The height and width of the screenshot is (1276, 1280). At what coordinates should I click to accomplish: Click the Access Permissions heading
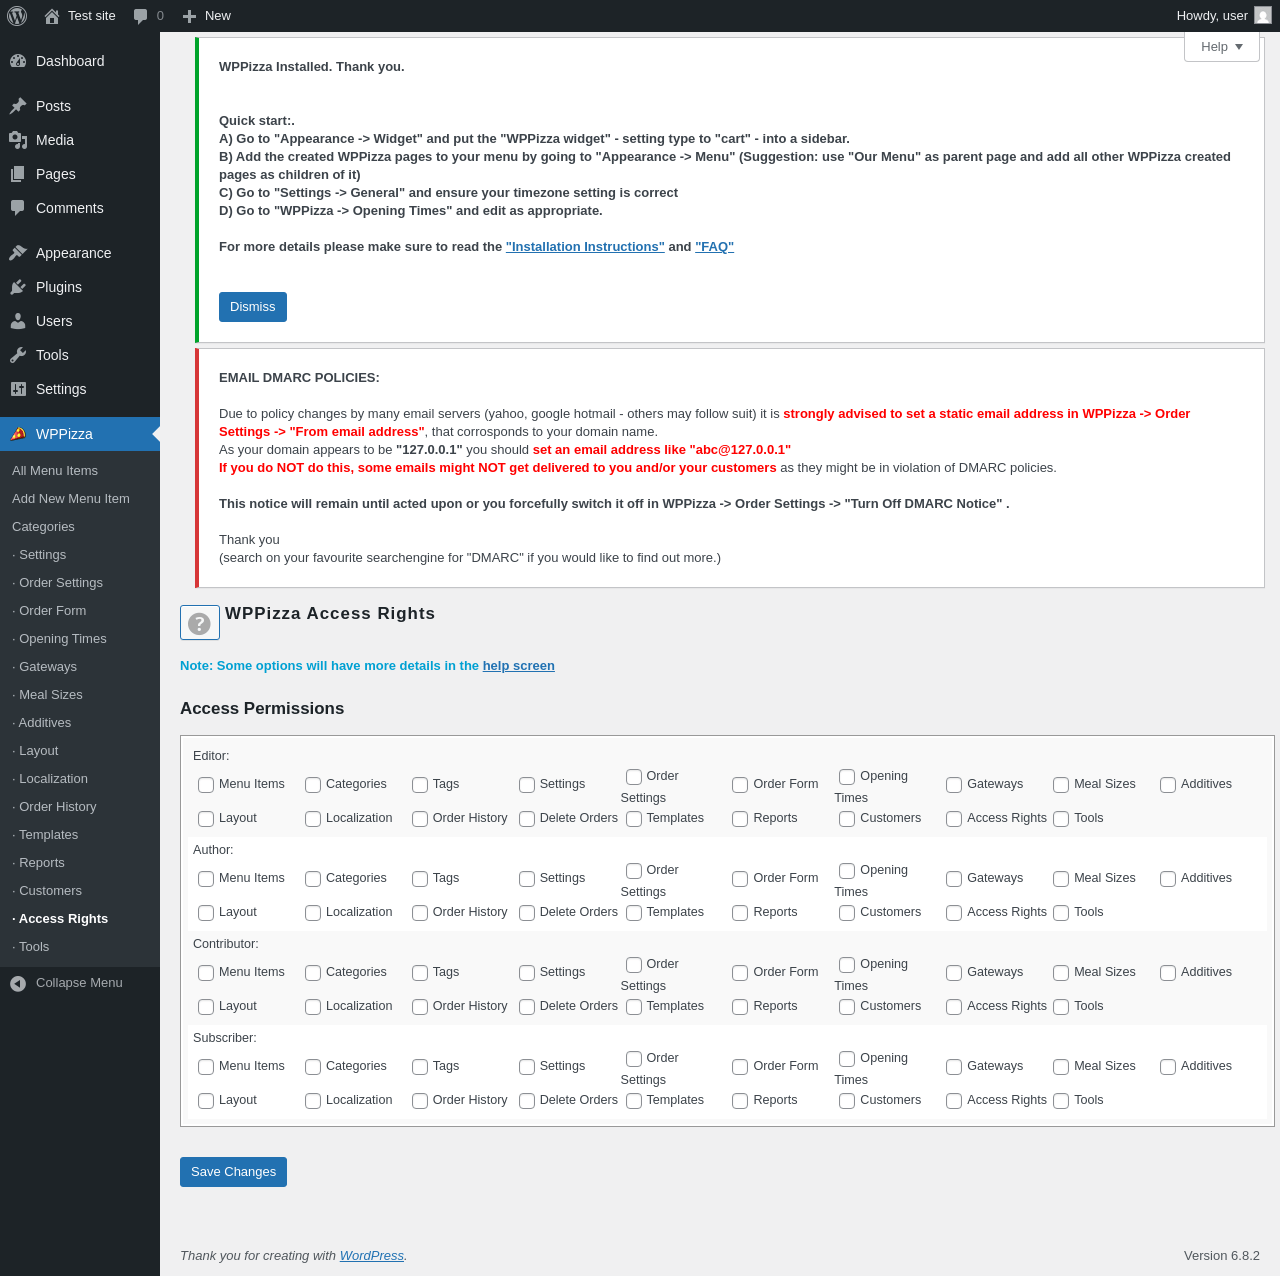coord(262,709)
